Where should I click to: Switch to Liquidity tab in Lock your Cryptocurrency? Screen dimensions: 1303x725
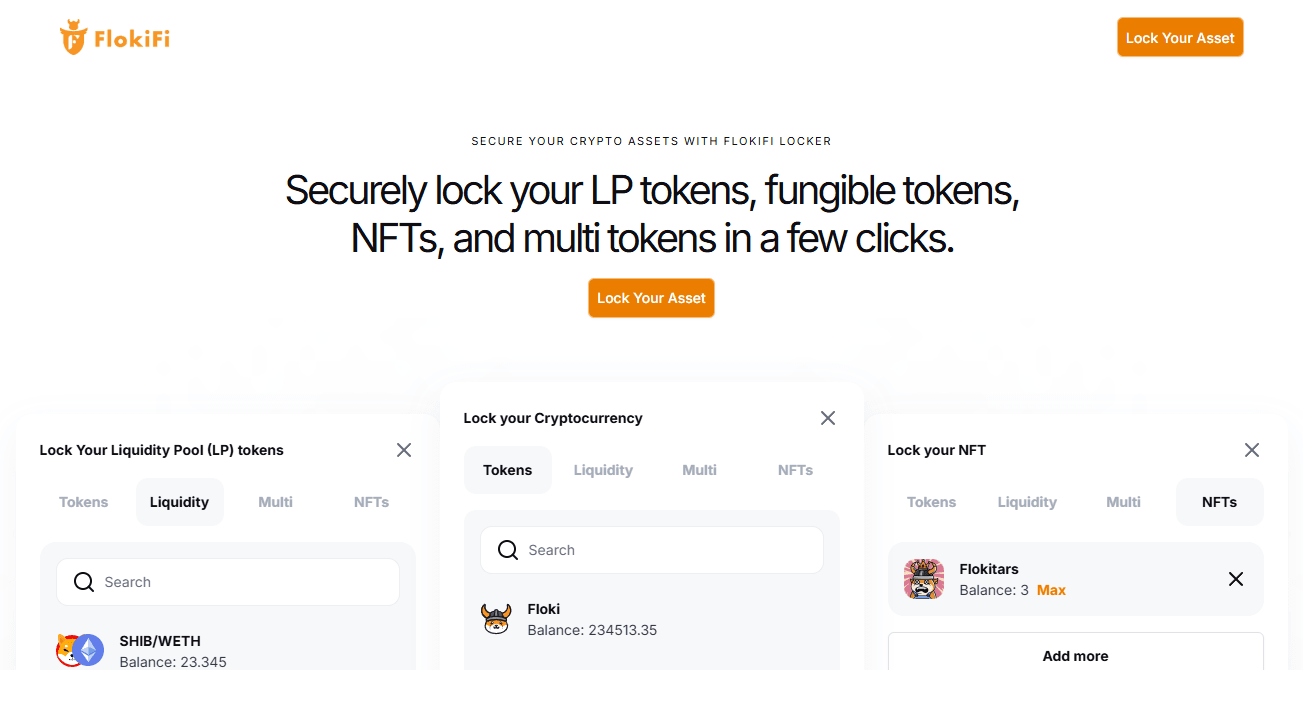[x=603, y=469]
